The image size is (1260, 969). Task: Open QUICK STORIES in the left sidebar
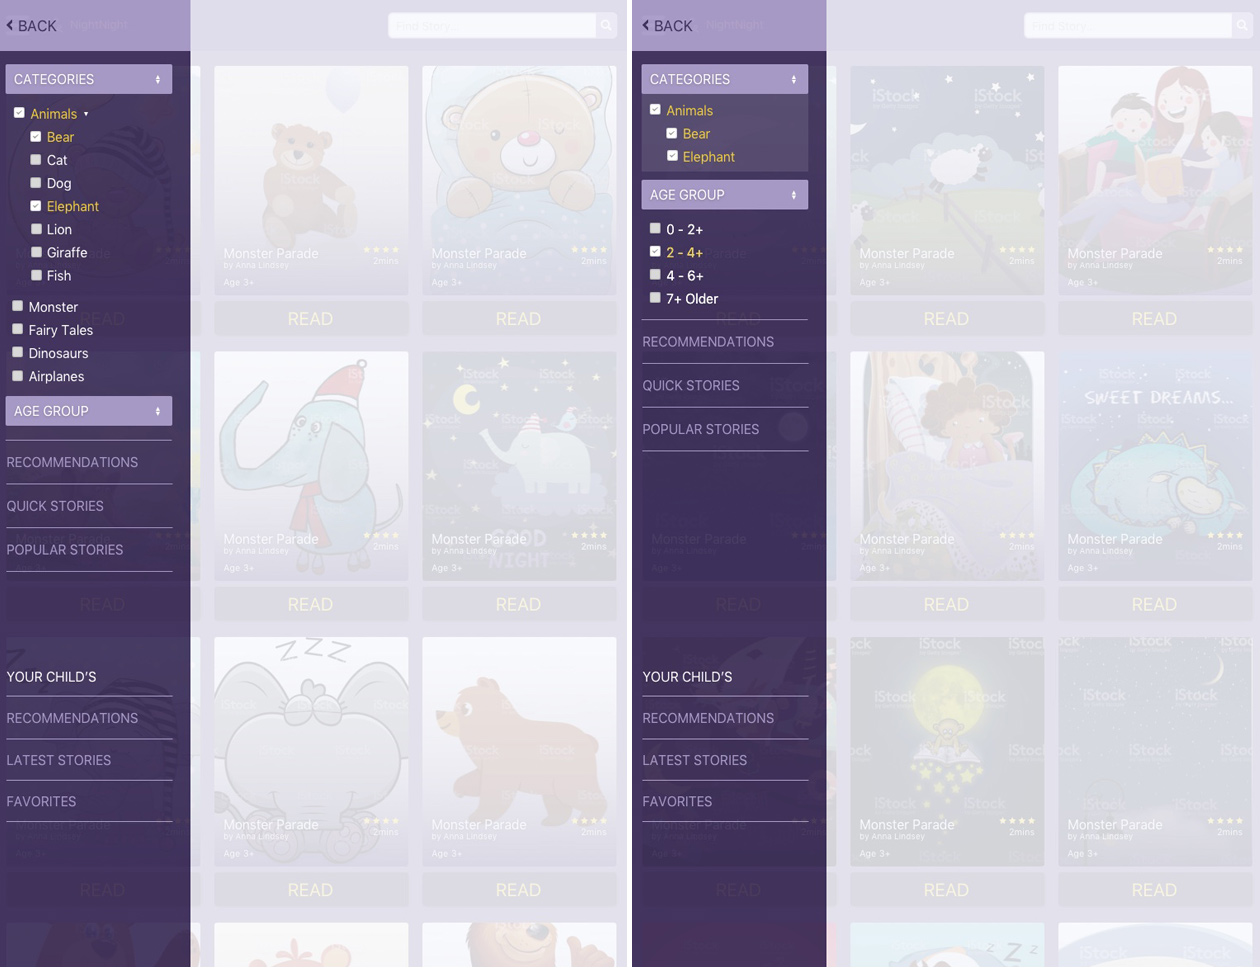(x=55, y=506)
